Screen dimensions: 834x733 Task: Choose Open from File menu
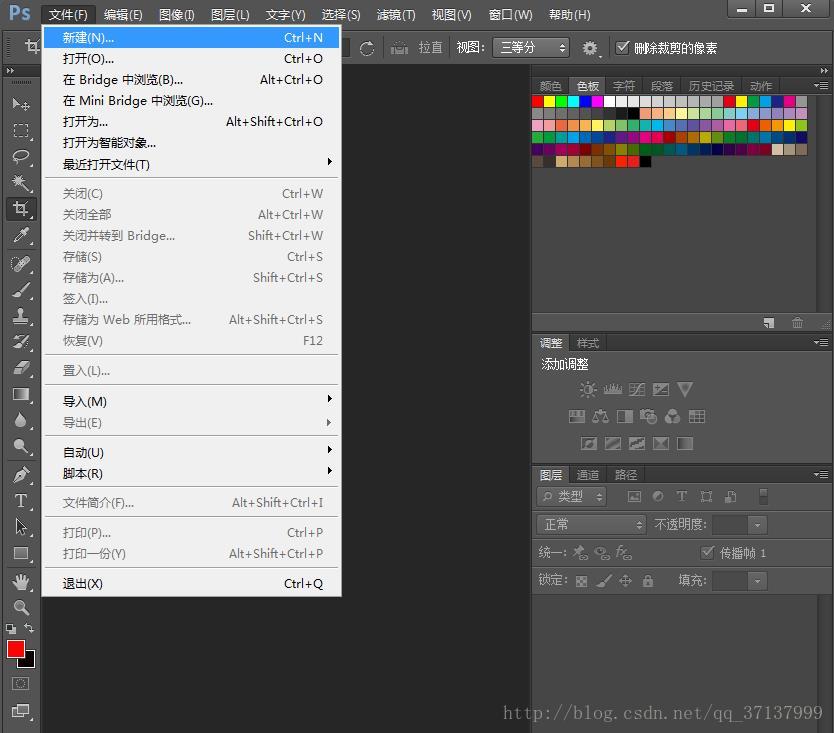[191, 59]
